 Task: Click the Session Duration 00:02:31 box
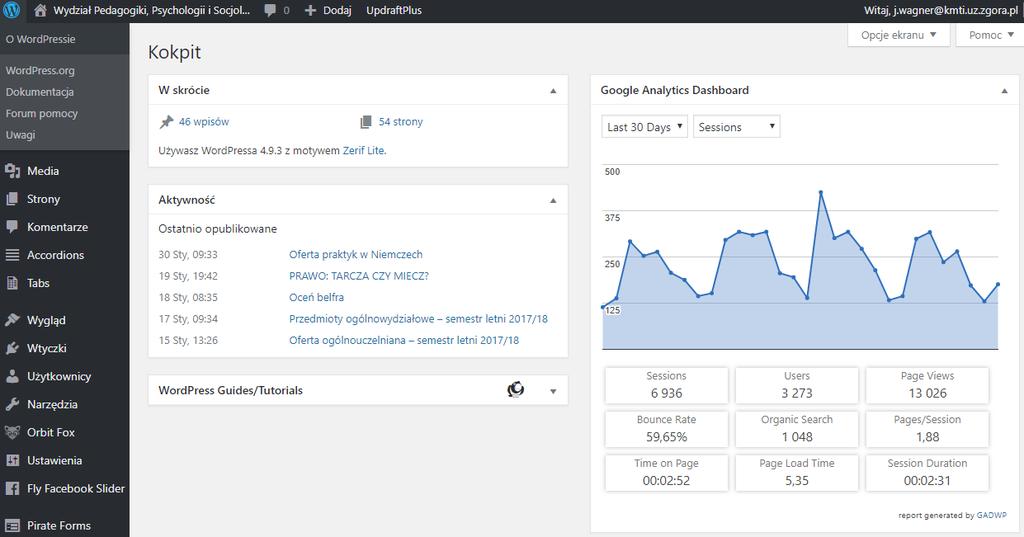pyautogui.click(x=927, y=473)
